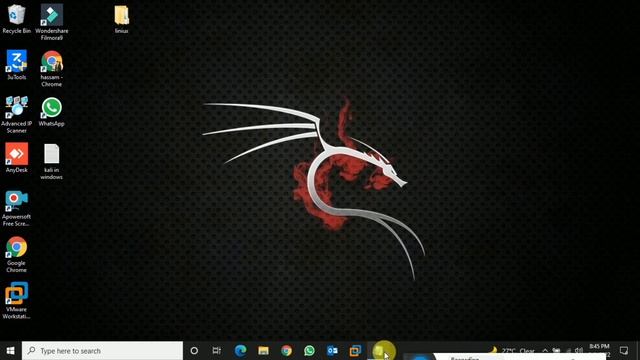Open the Windows Start menu
The width and height of the screenshot is (640, 360).
pyautogui.click(x=11, y=351)
